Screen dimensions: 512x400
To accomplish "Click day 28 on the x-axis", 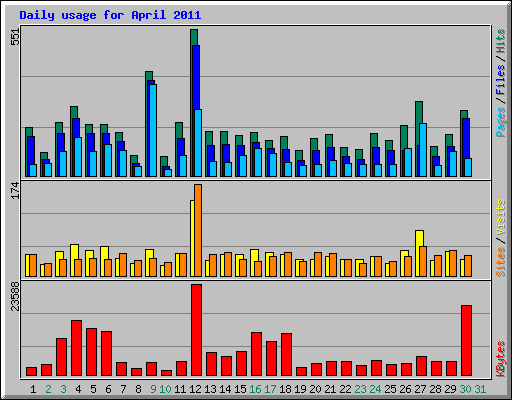I will (x=435, y=389).
